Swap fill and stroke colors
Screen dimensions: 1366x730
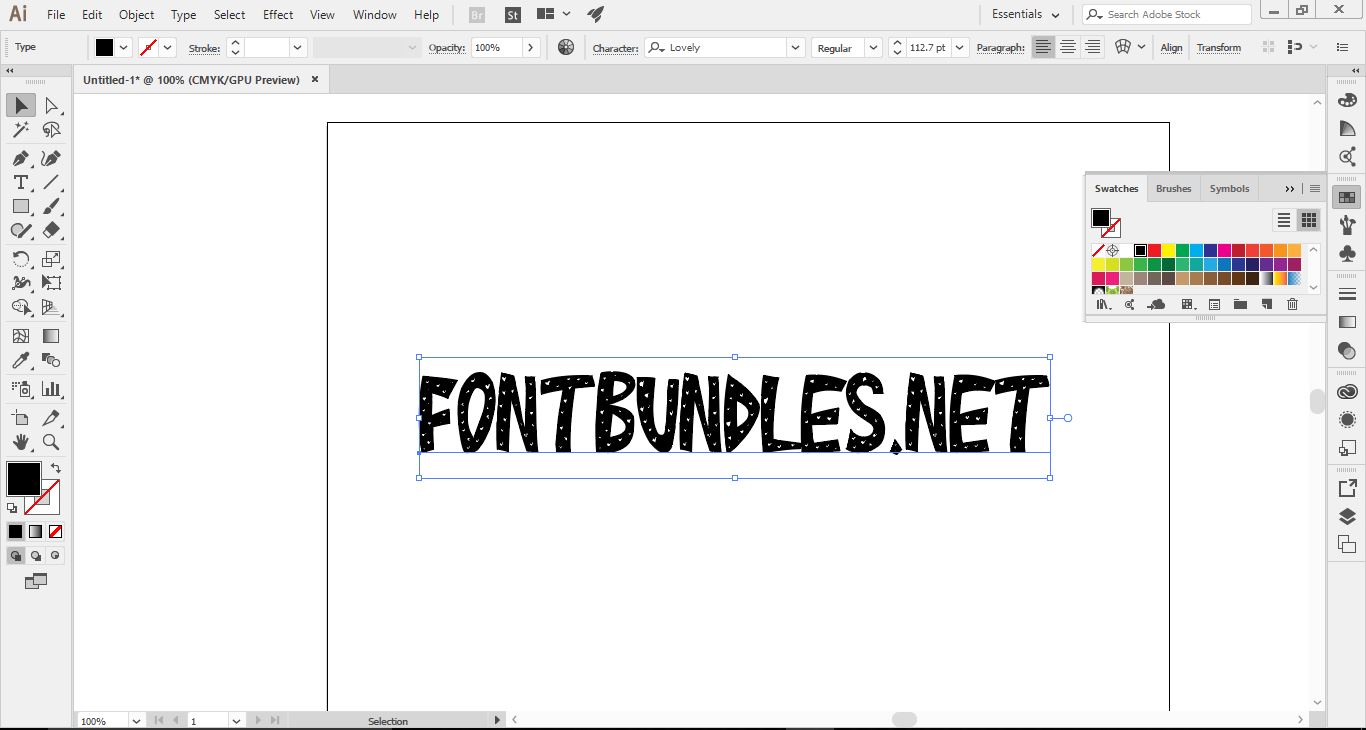coord(55,467)
